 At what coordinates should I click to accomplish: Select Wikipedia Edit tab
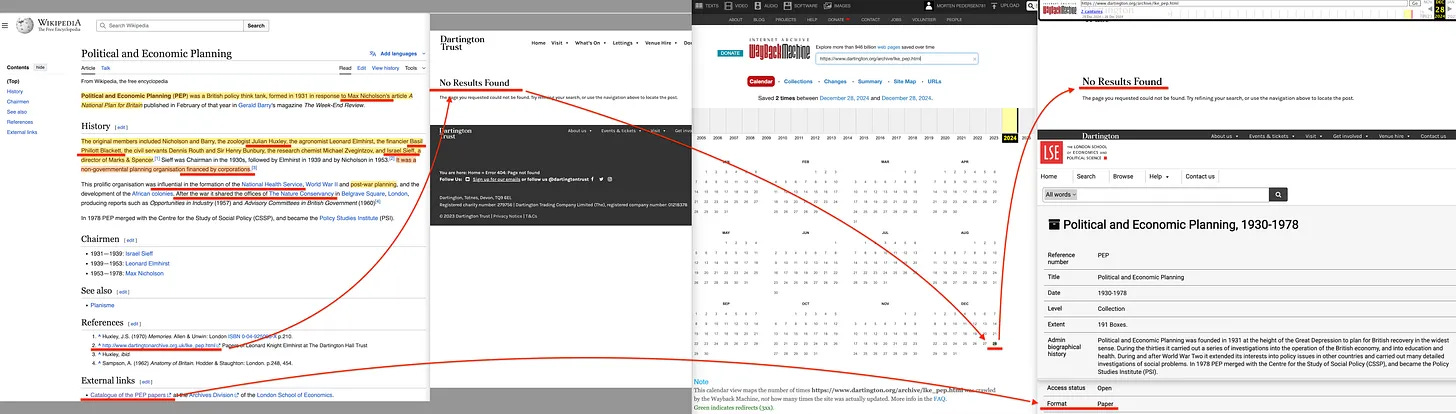pos(361,68)
